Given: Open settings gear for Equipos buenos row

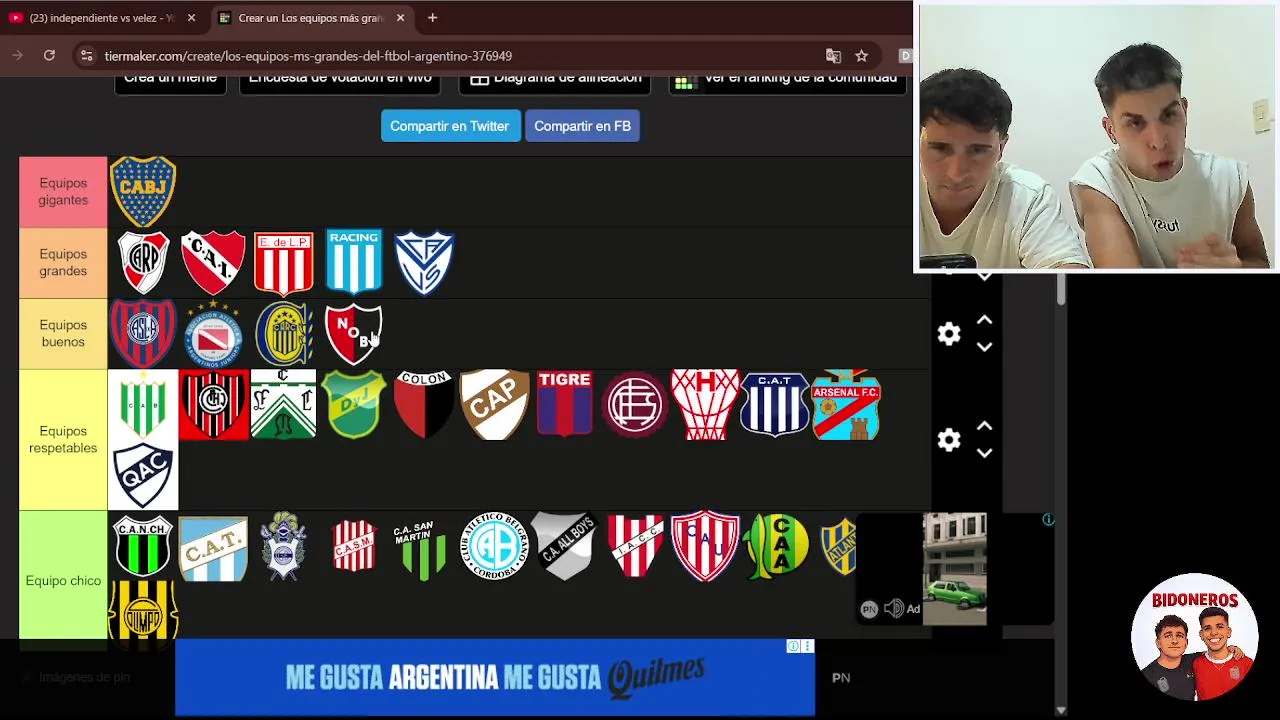Looking at the screenshot, I should 949,334.
